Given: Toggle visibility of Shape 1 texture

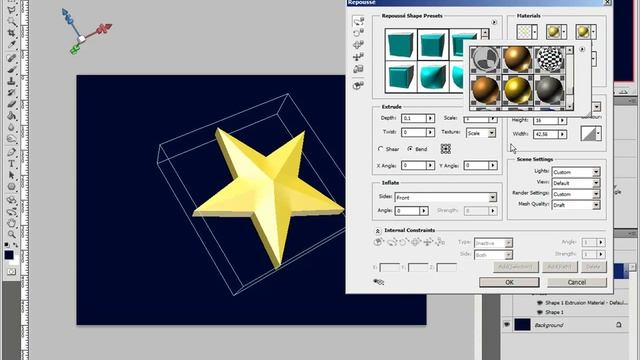Looking at the screenshot, I should 540,312.
